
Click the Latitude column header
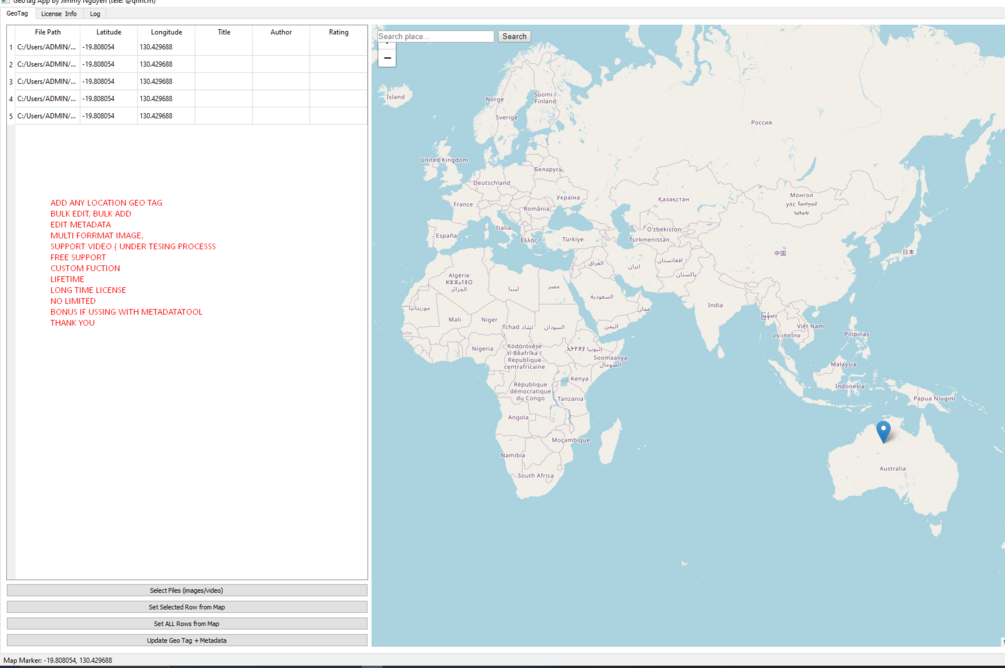[x=108, y=31]
